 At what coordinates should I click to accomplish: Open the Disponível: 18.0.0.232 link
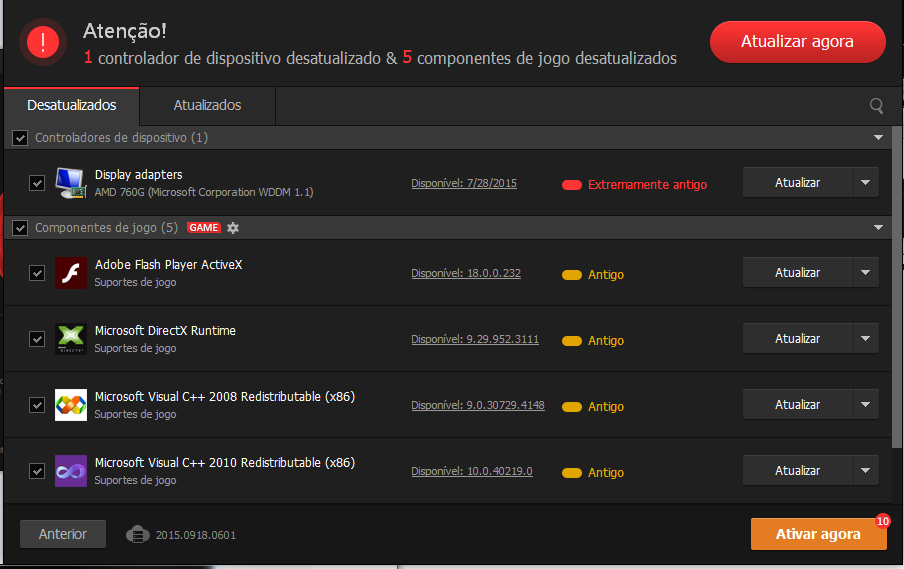coord(466,273)
